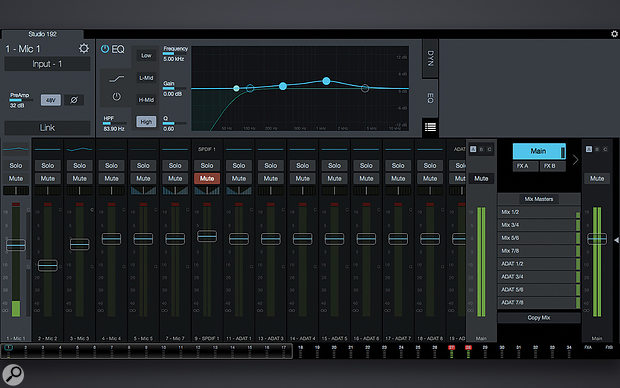Select the High EQ band

coord(146,122)
